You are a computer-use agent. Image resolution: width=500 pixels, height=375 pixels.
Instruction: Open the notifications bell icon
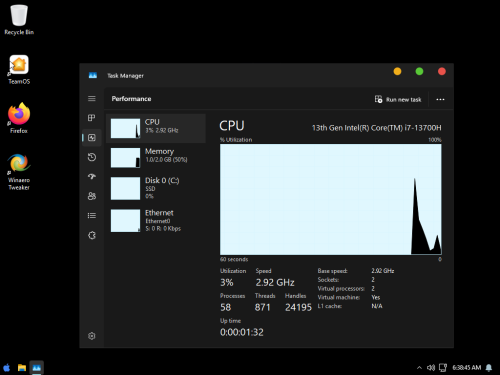pyautogui.click(x=489, y=368)
